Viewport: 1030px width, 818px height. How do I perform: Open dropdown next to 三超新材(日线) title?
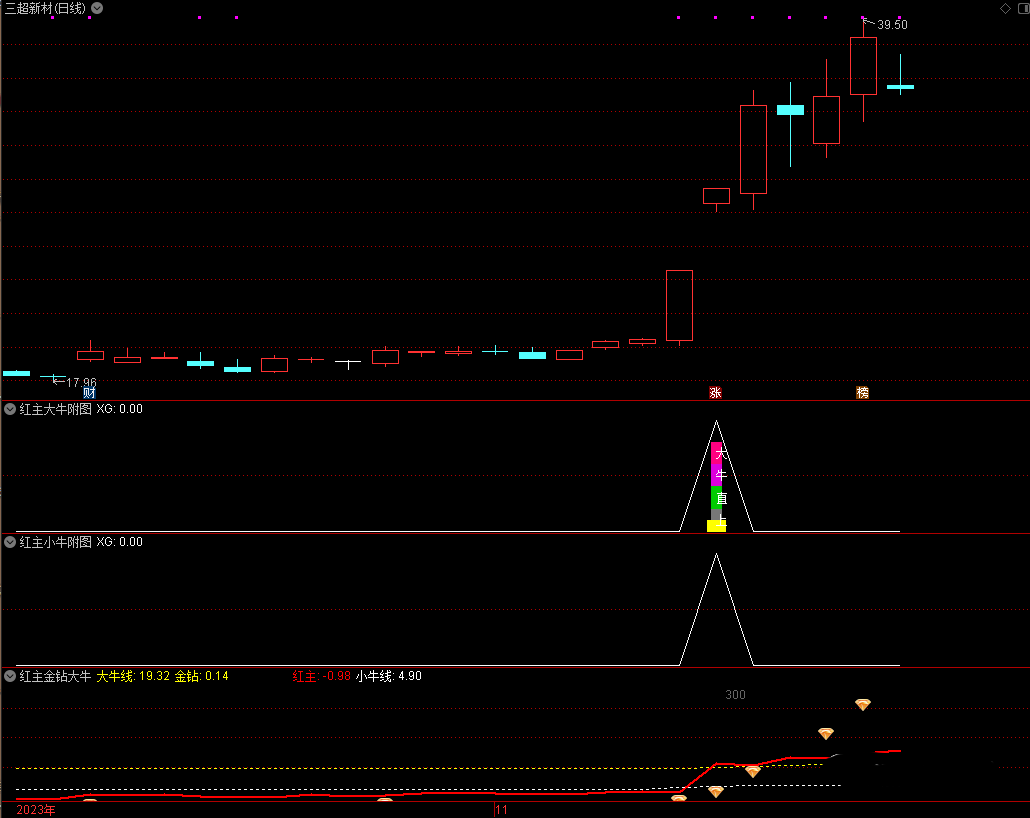(97, 8)
